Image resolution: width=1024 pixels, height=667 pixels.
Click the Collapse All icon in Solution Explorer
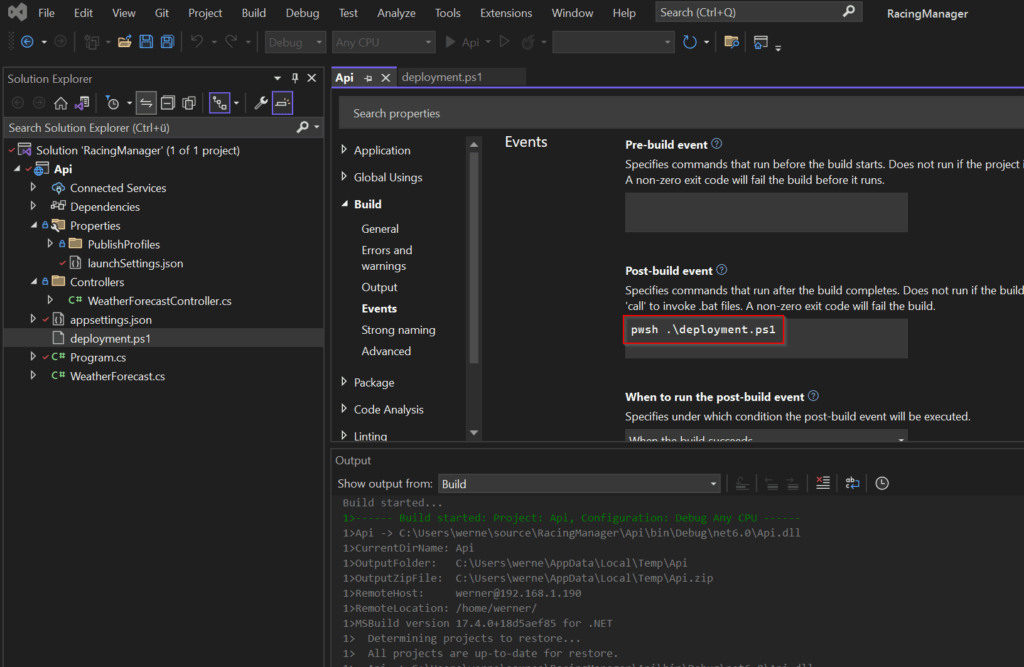(168, 103)
